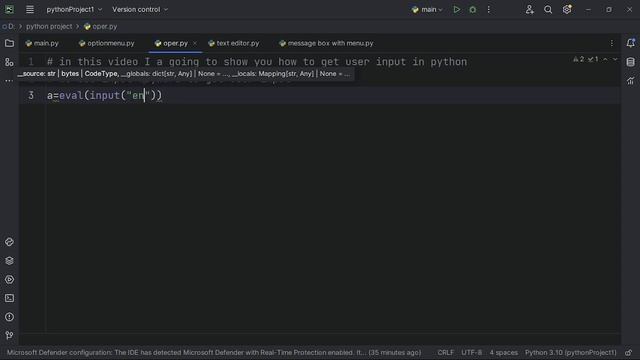640x360 pixels.
Task: Jump to next highlighted error arrow
Action: [x=615, y=60]
